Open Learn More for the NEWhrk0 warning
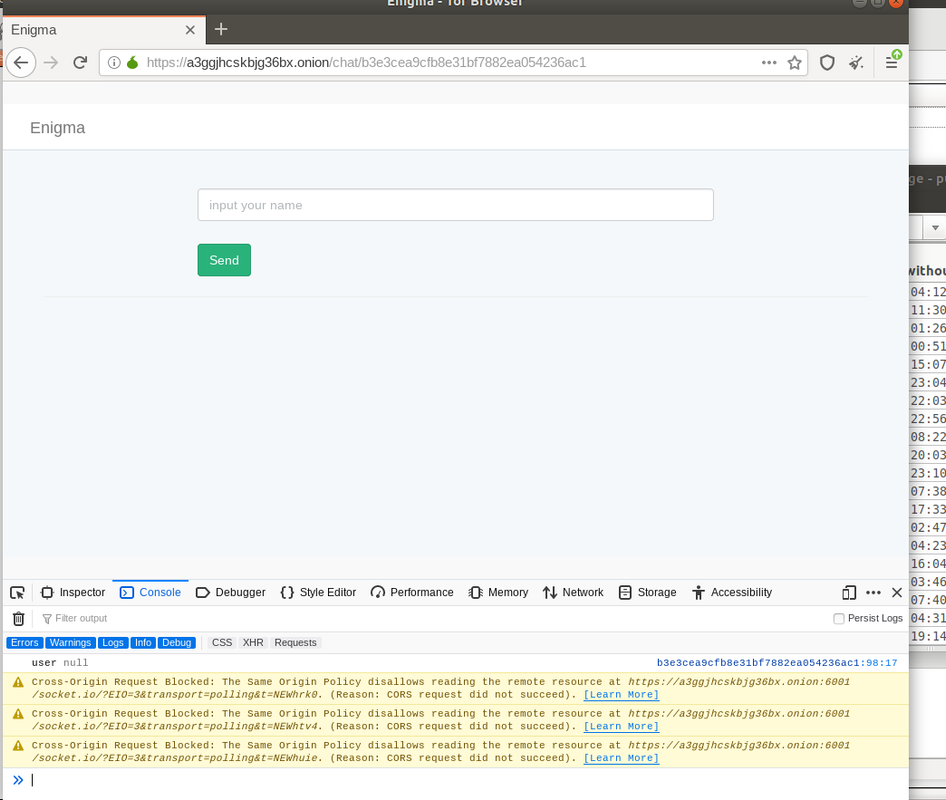Image resolution: width=946 pixels, height=800 pixels. pyautogui.click(x=621, y=695)
